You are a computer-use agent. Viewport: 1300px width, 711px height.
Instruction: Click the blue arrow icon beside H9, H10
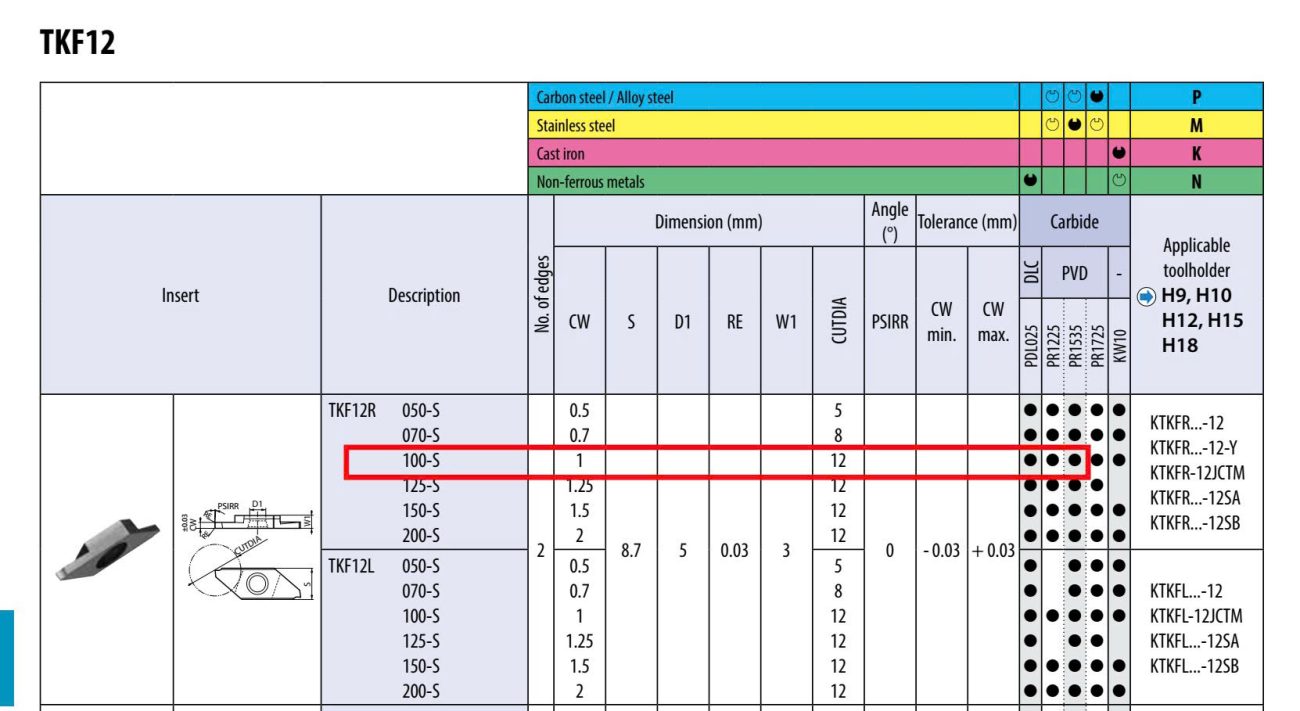1146,297
